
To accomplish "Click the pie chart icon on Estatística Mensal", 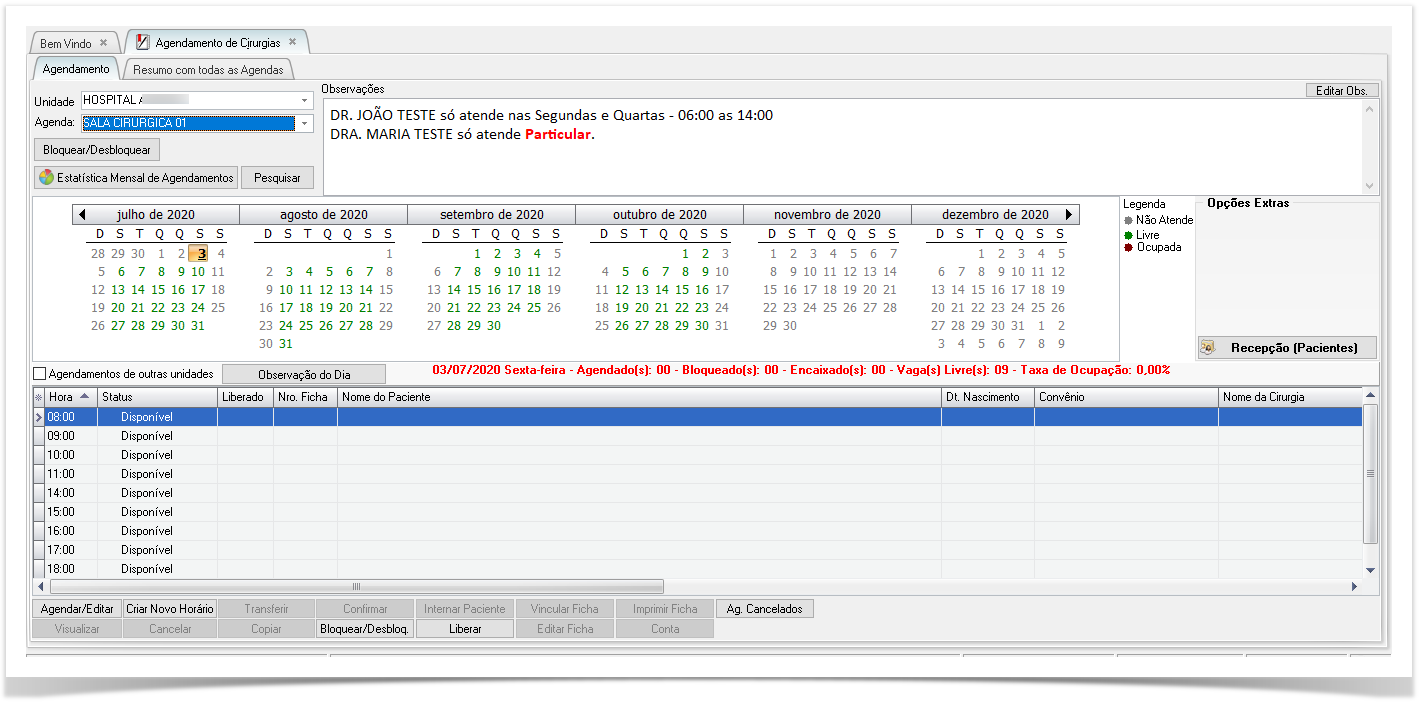I will 46,178.
